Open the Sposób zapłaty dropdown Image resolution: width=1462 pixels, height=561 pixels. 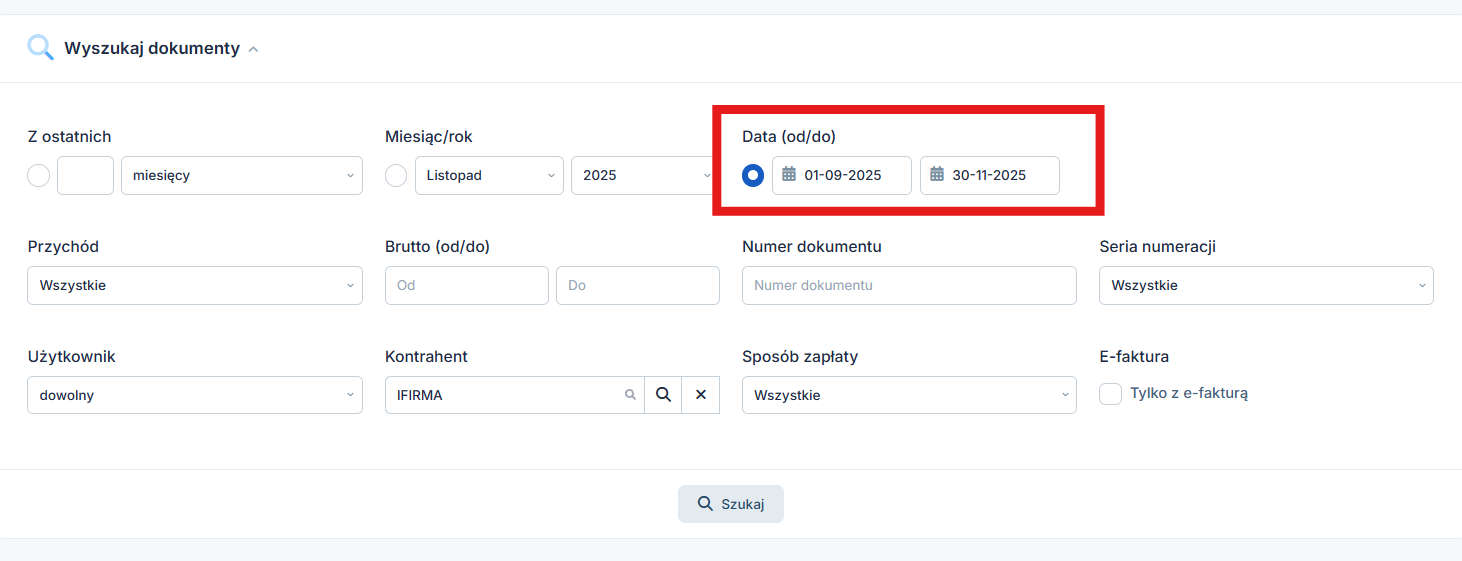pos(909,395)
